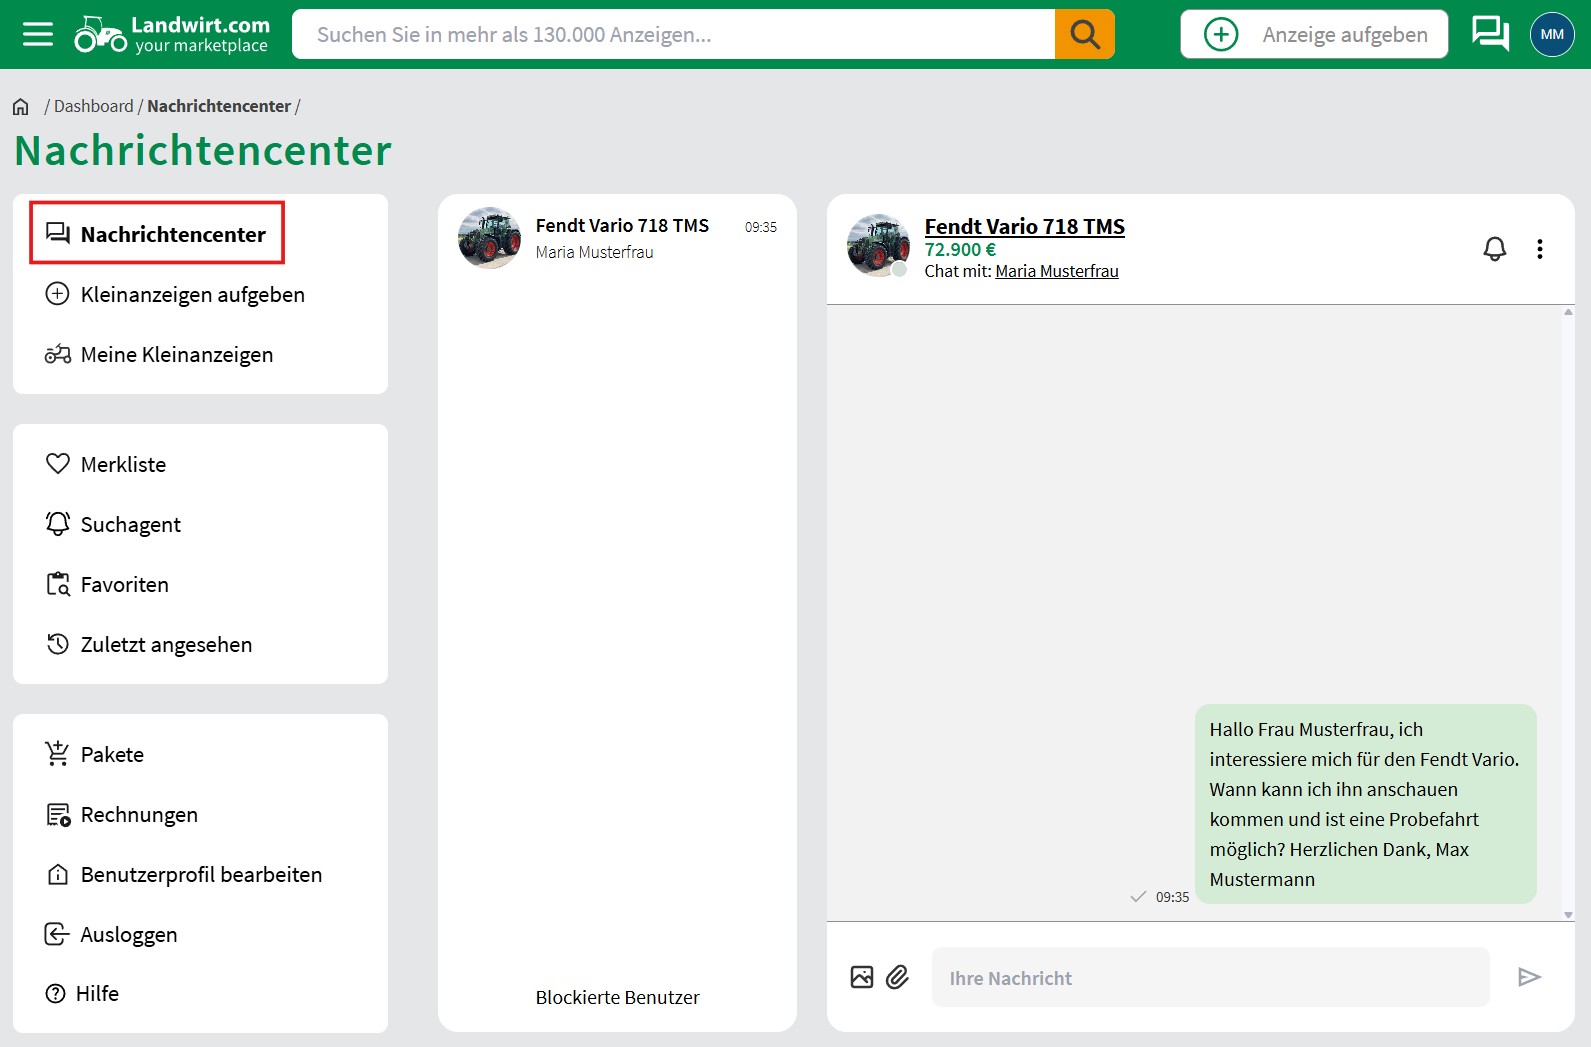Click Ausloggen in the sidebar

[x=128, y=934]
